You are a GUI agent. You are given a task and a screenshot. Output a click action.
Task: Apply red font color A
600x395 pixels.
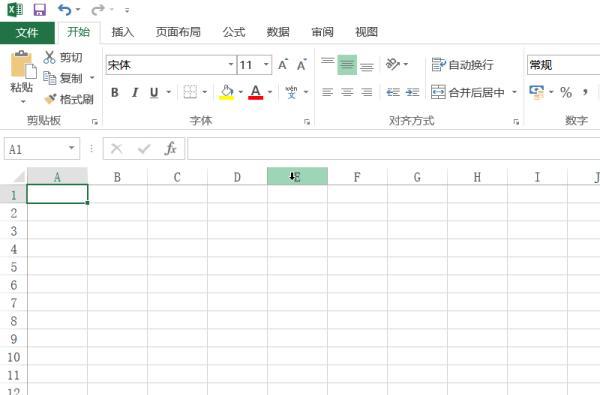click(x=256, y=92)
